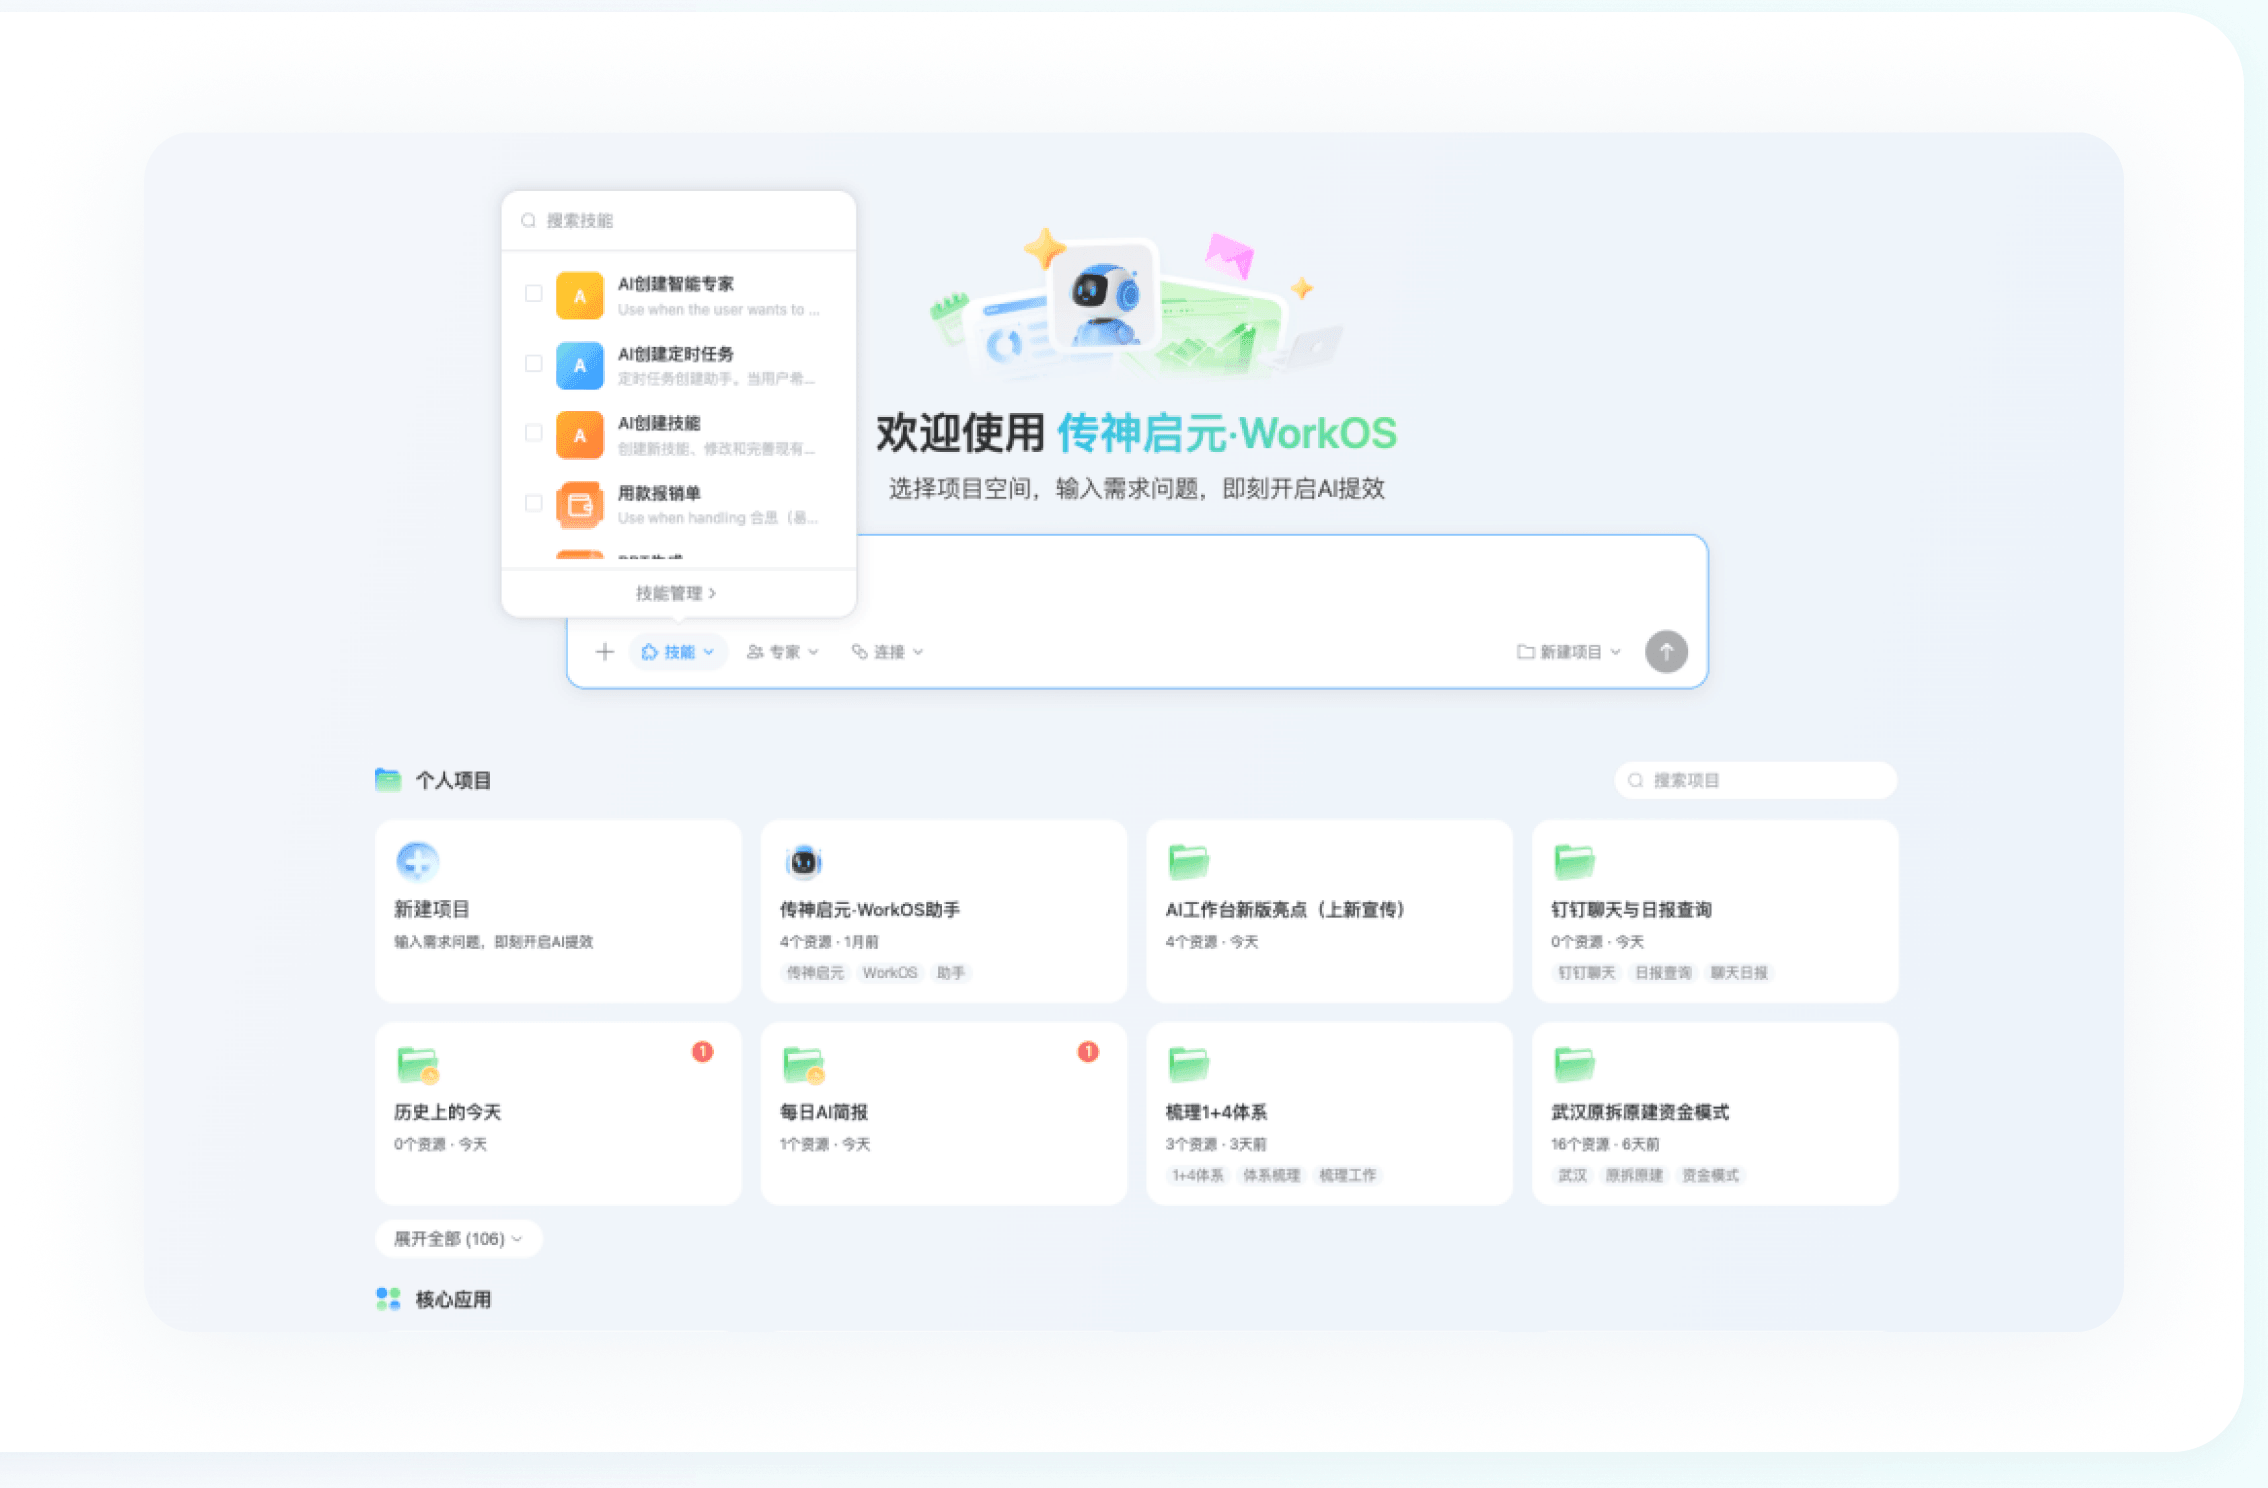Click the 钉钉聊天 tag
Image resolution: width=2268 pixels, height=1488 pixels.
[x=1587, y=973]
